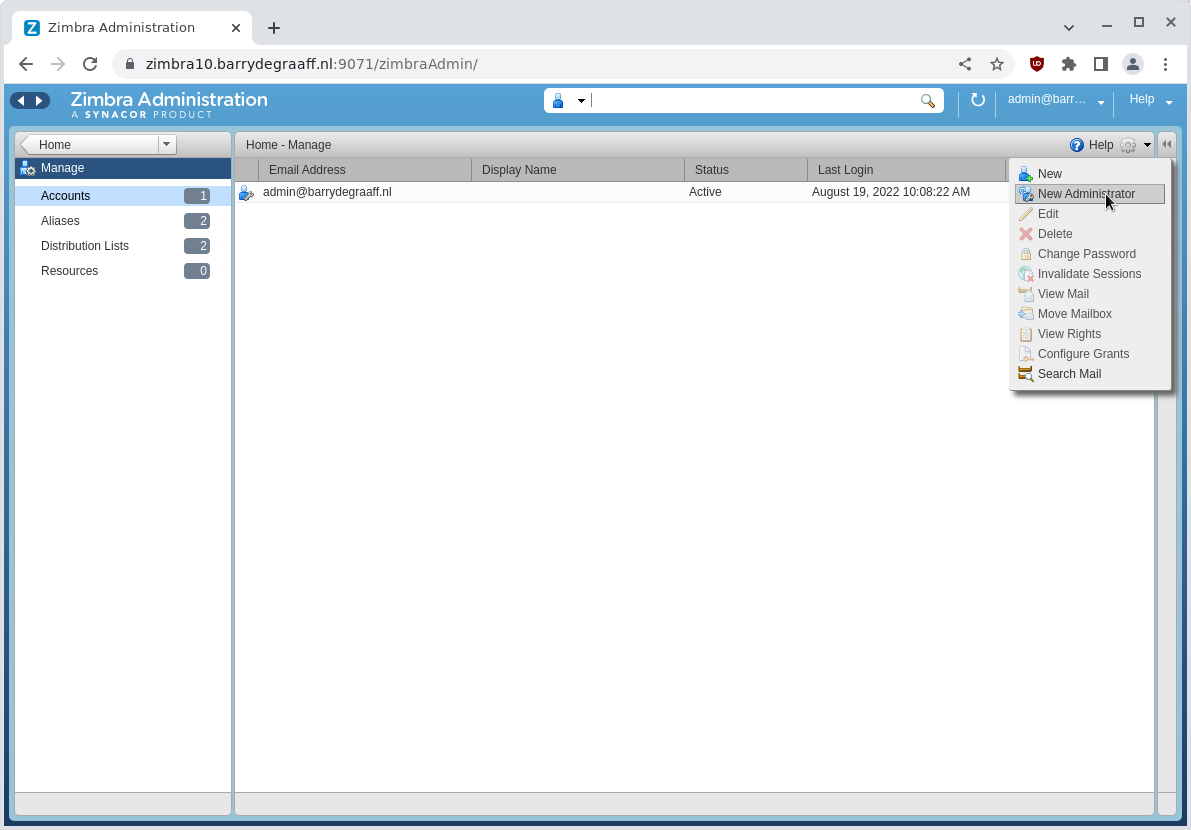Open Chrome three-dot menu
Screen dimensions: 1191x830
1165,65
